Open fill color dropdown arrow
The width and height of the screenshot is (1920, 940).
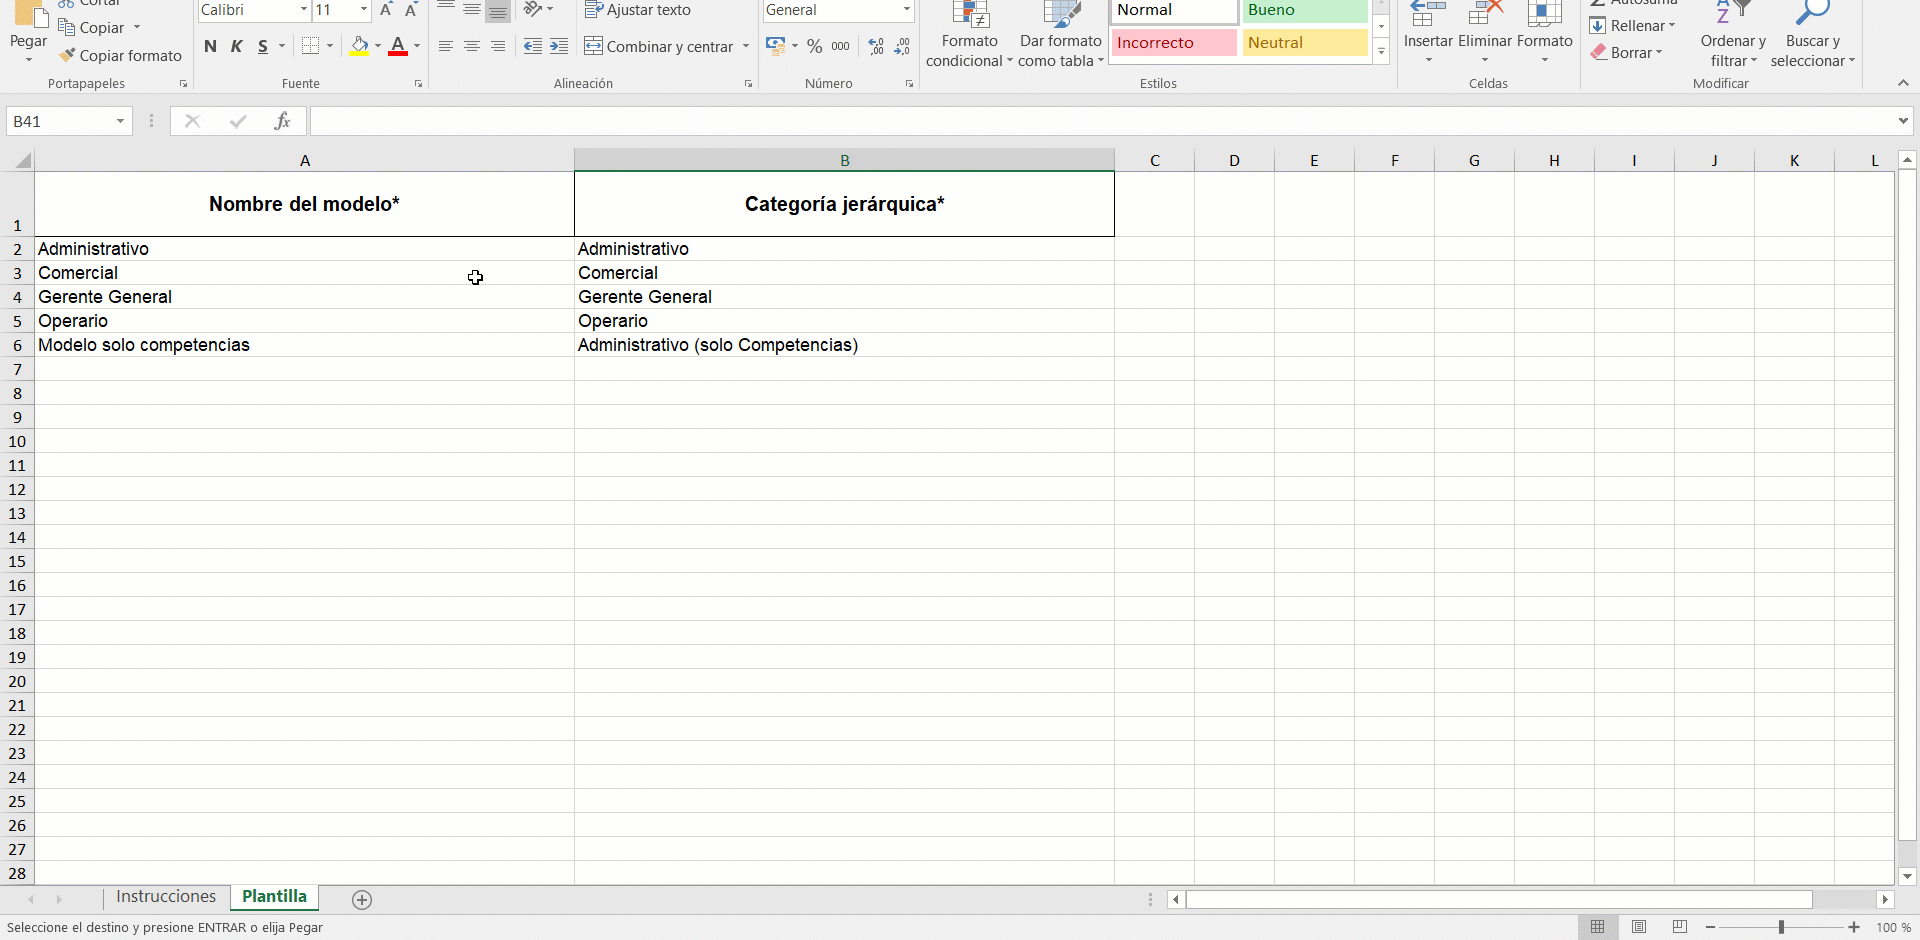click(378, 46)
